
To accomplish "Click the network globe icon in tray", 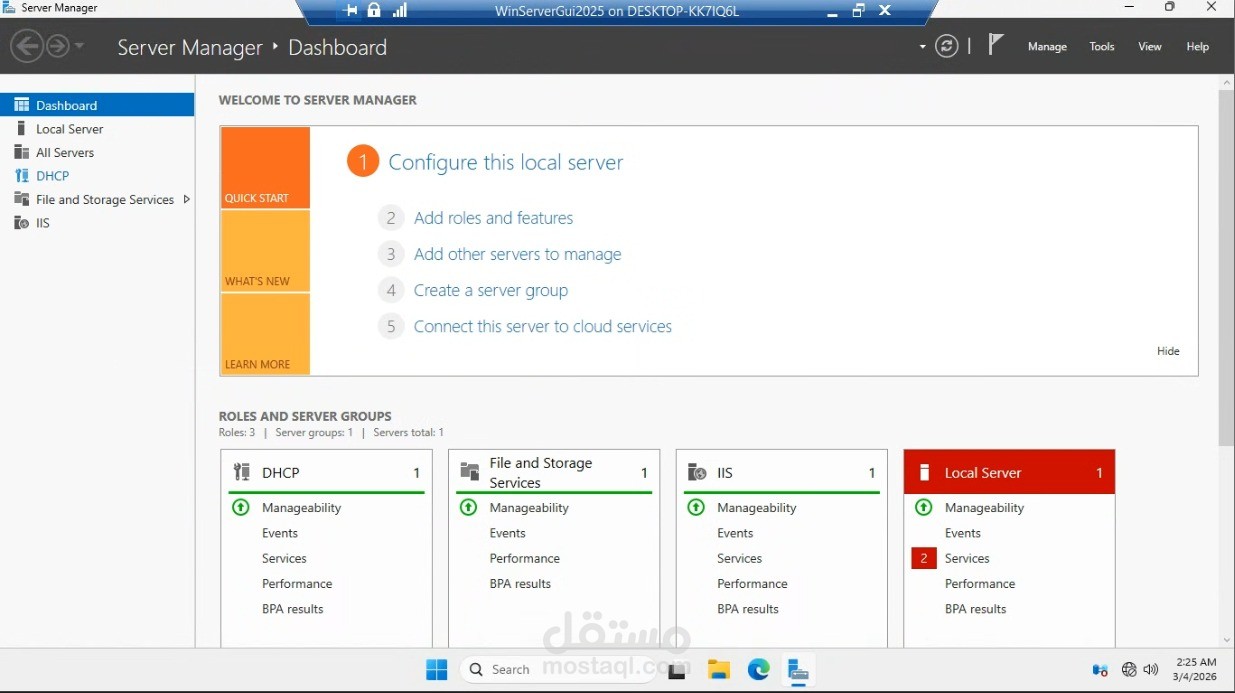I will coord(1129,670).
